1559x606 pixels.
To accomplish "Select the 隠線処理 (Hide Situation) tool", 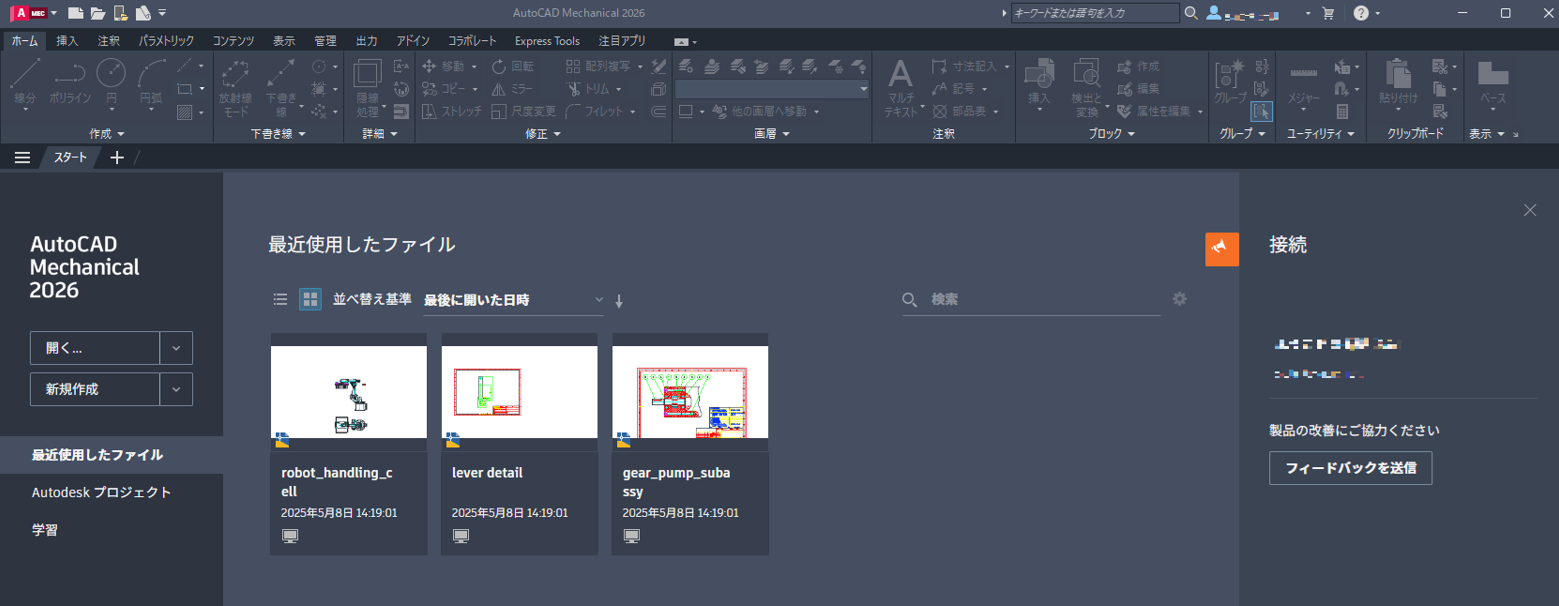I will 368,88.
